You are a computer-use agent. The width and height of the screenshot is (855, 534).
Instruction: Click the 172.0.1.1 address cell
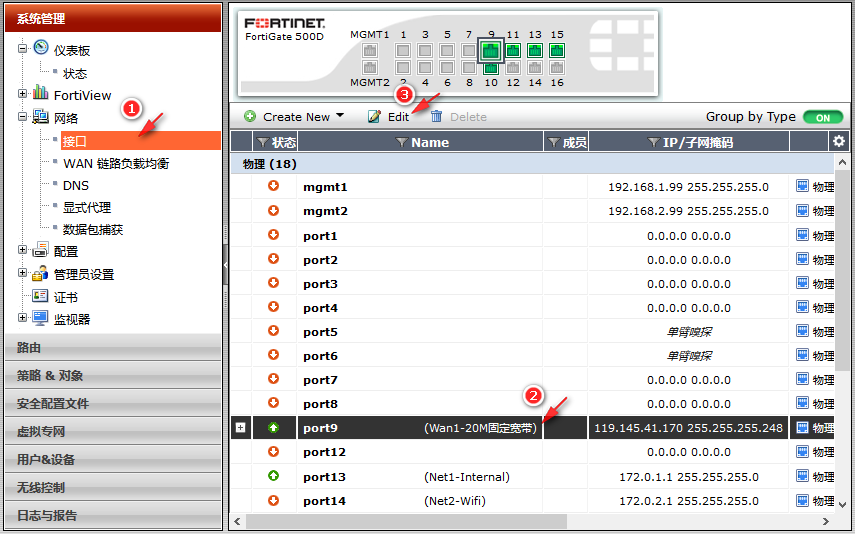pos(689,477)
